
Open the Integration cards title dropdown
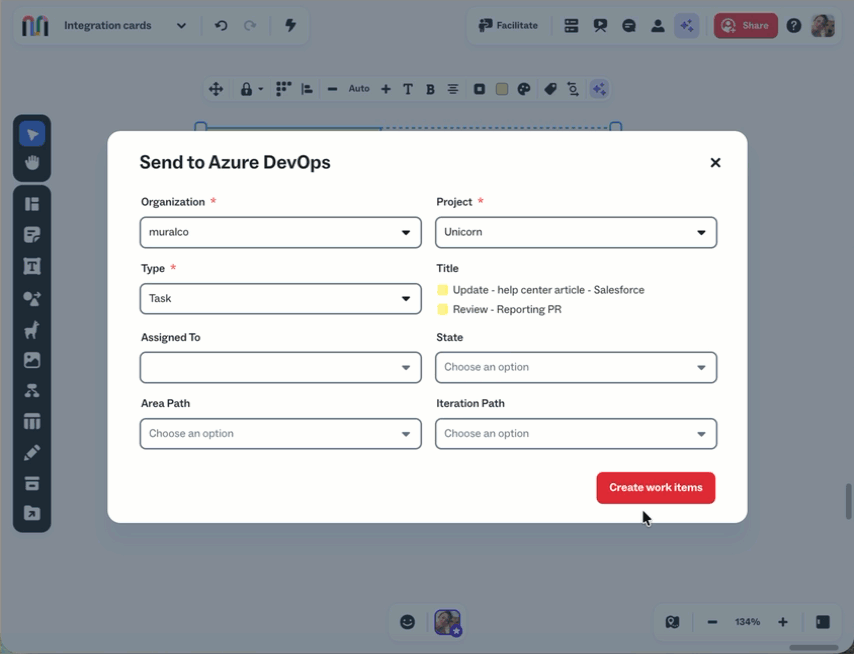(x=181, y=26)
